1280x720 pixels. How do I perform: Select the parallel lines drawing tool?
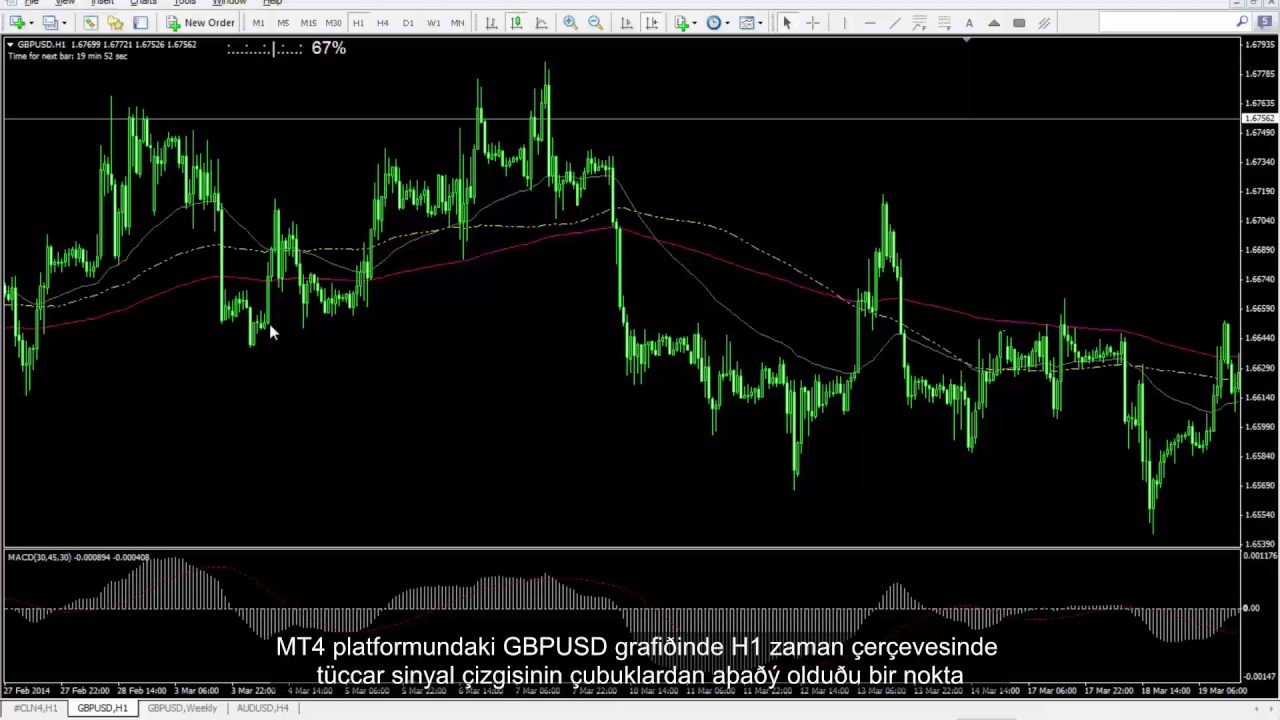(x=1044, y=22)
